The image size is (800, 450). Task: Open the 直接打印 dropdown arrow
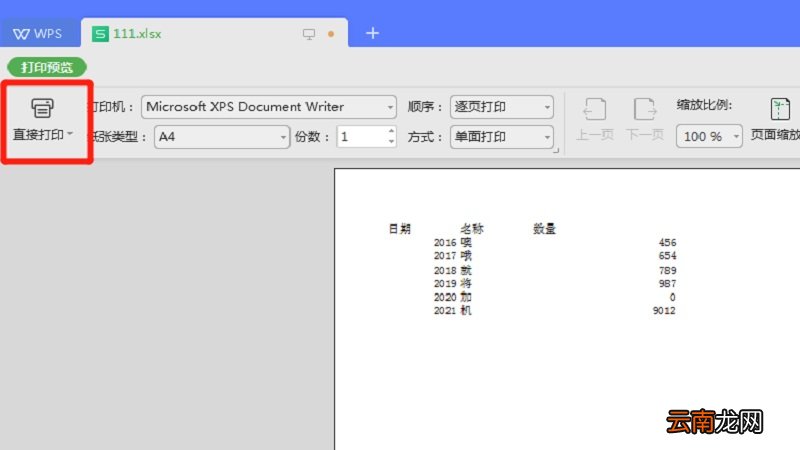(x=70, y=134)
